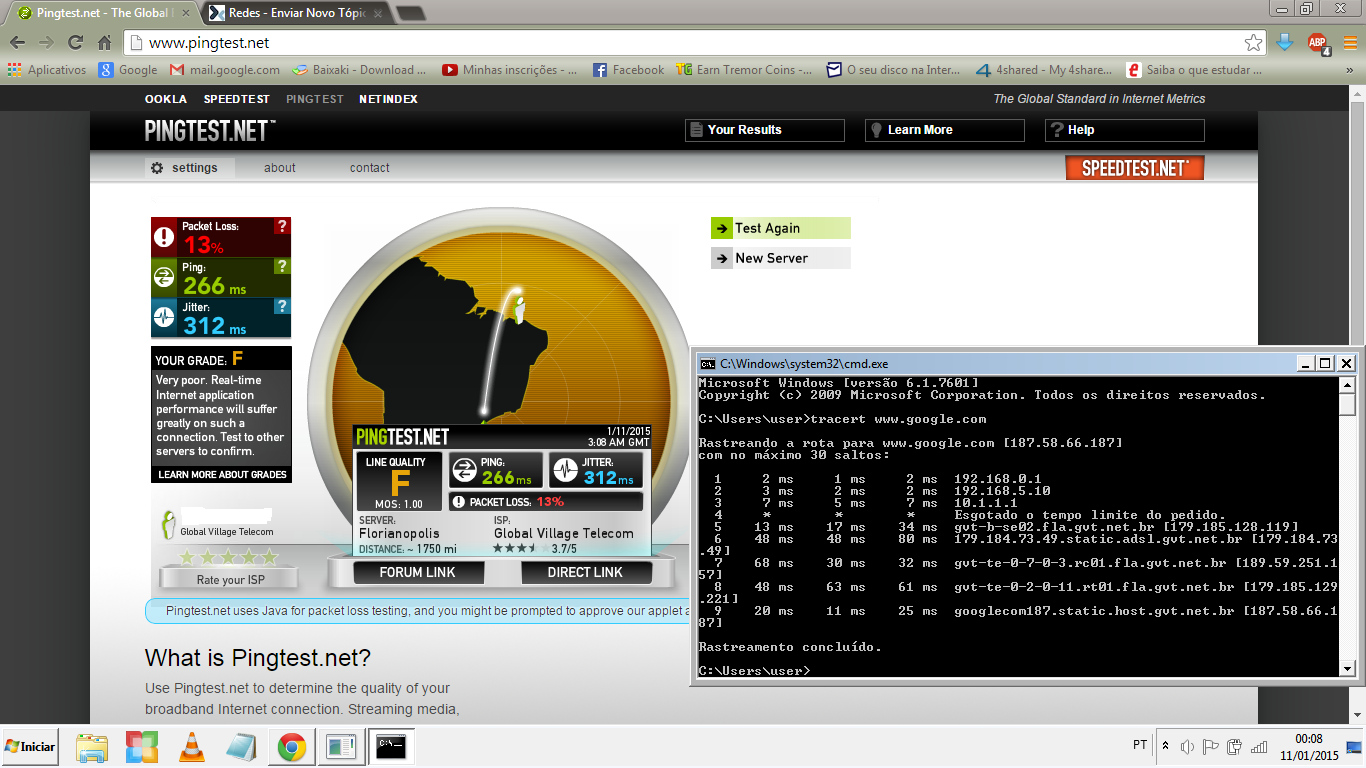Select PINGTEST in the top navigation
This screenshot has height=768, width=1366.
pos(315,99)
